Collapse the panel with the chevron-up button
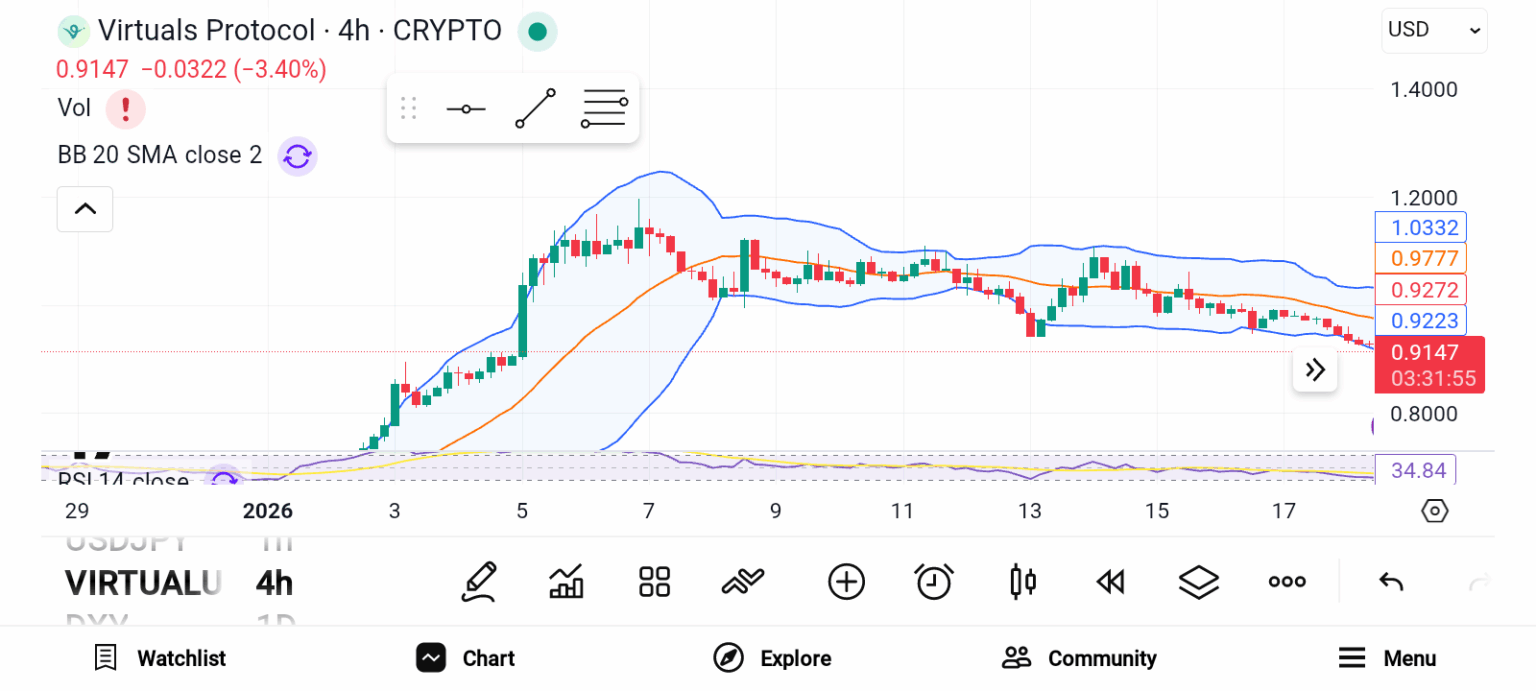Screen dimensions: 1536x691 point(85,209)
